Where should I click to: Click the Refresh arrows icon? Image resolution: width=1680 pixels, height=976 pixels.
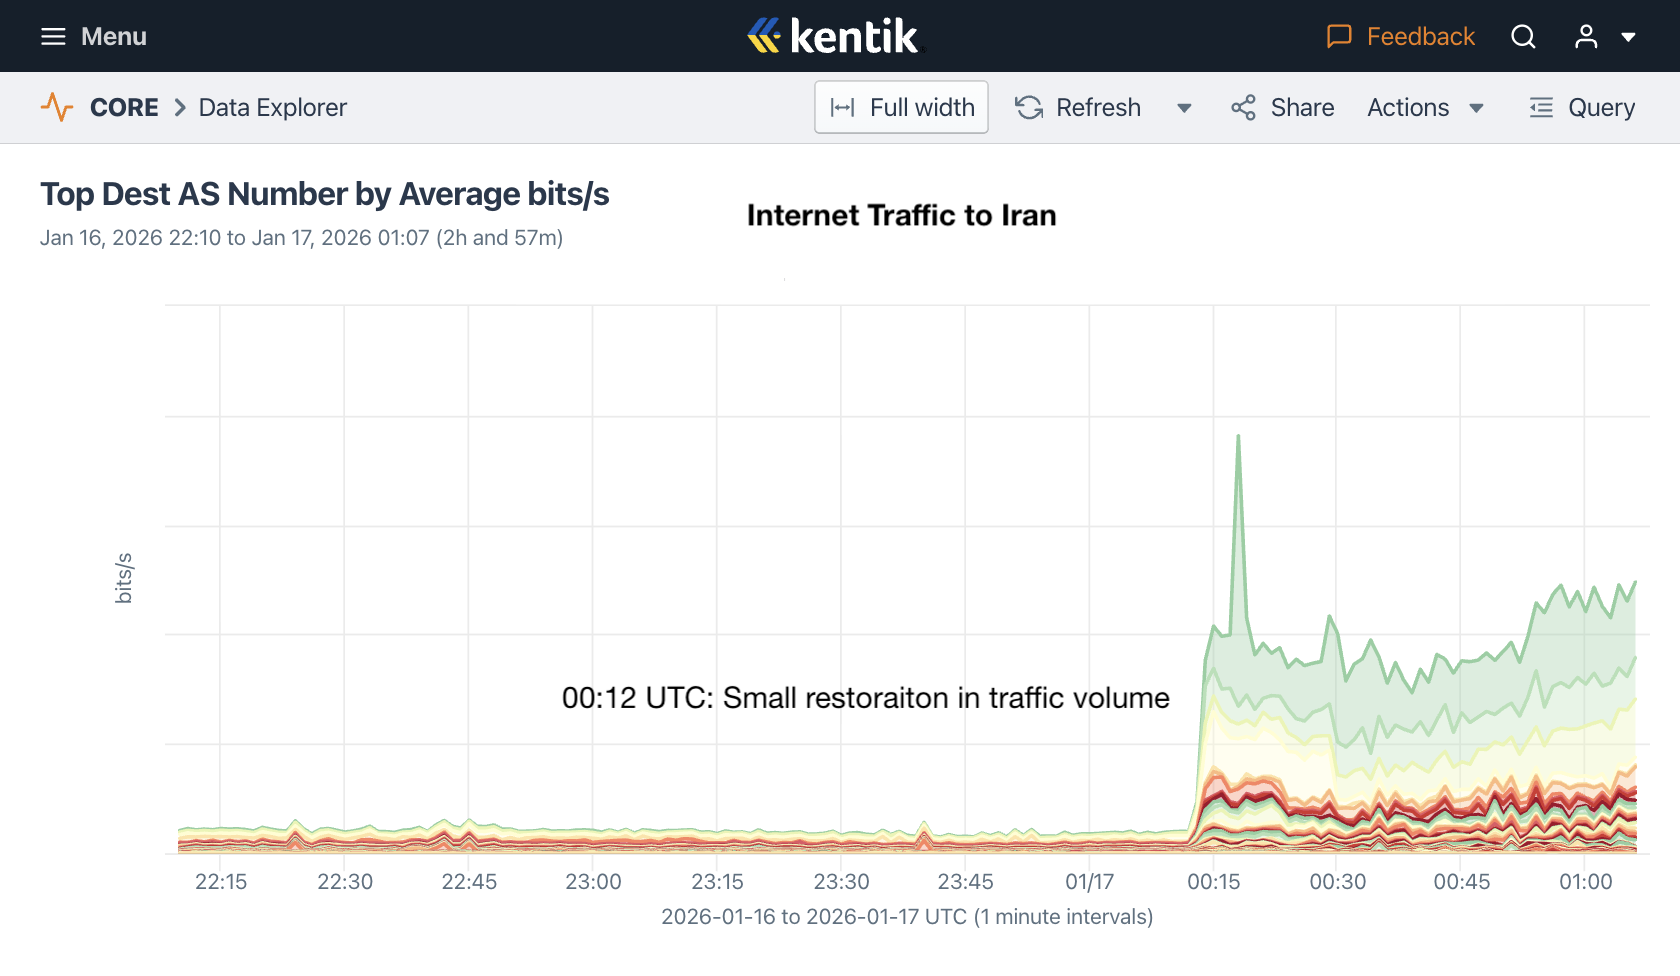pyautogui.click(x=1029, y=107)
